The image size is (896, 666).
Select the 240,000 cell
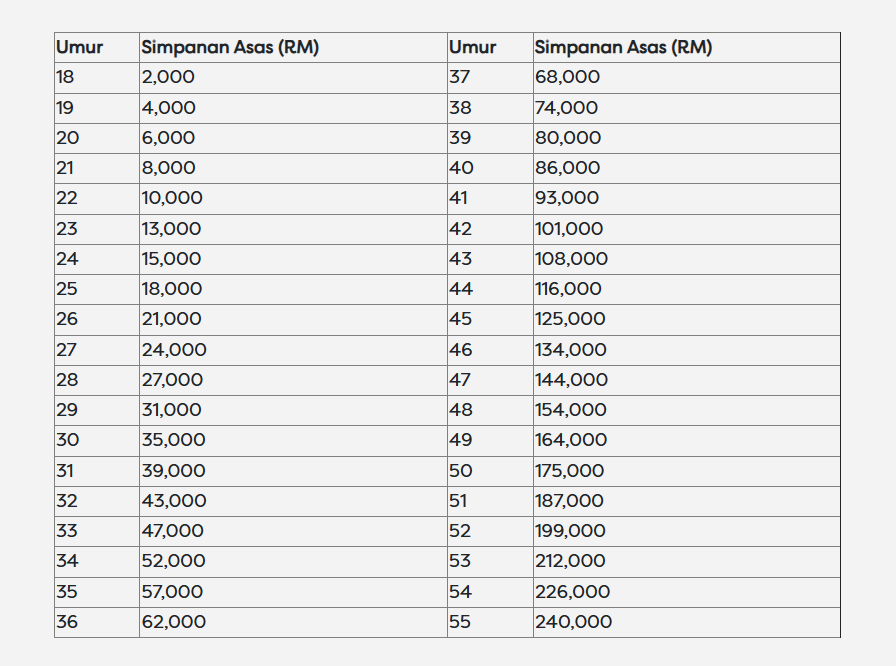click(687, 623)
